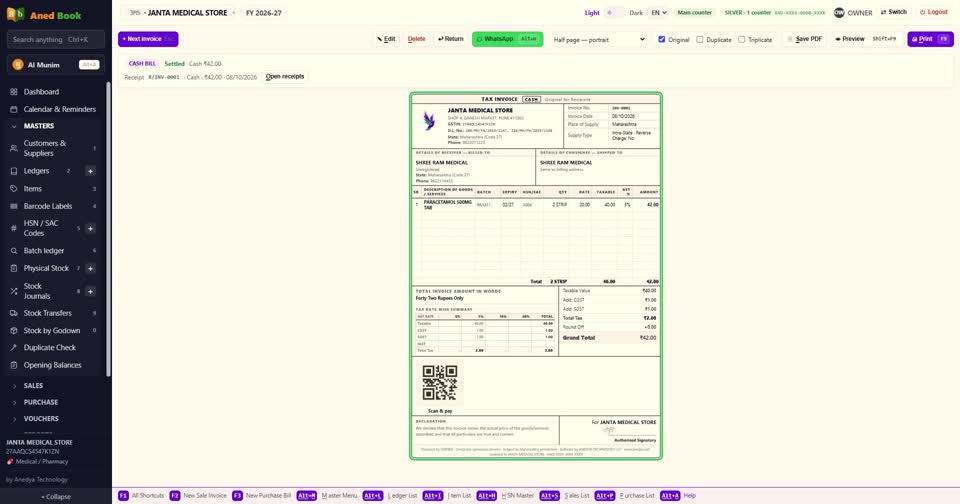Open the Ledgers list
960x504 pixels.
pyautogui.click(x=36, y=171)
